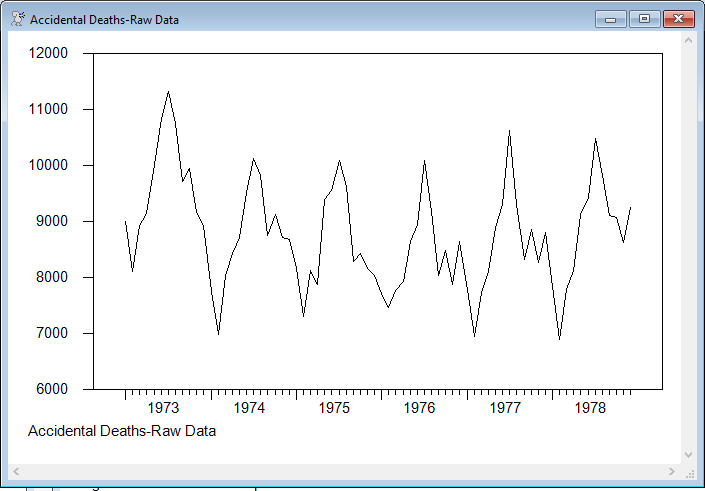Close the Accidental Deaths-Raw Data window
The width and height of the screenshot is (705, 491).
(679, 19)
